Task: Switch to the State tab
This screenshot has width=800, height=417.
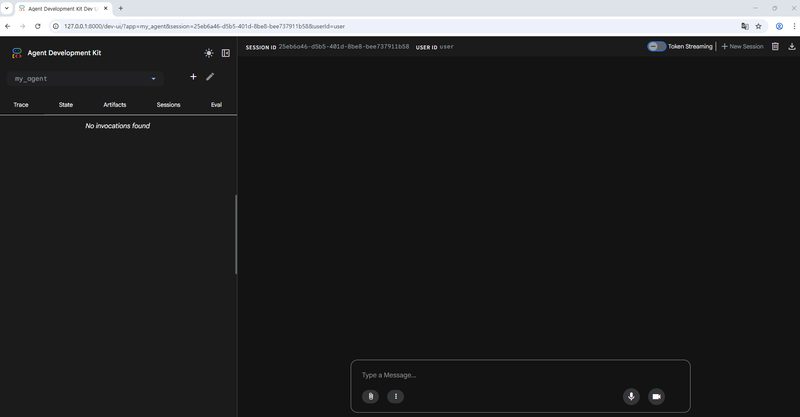Action: click(x=66, y=105)
